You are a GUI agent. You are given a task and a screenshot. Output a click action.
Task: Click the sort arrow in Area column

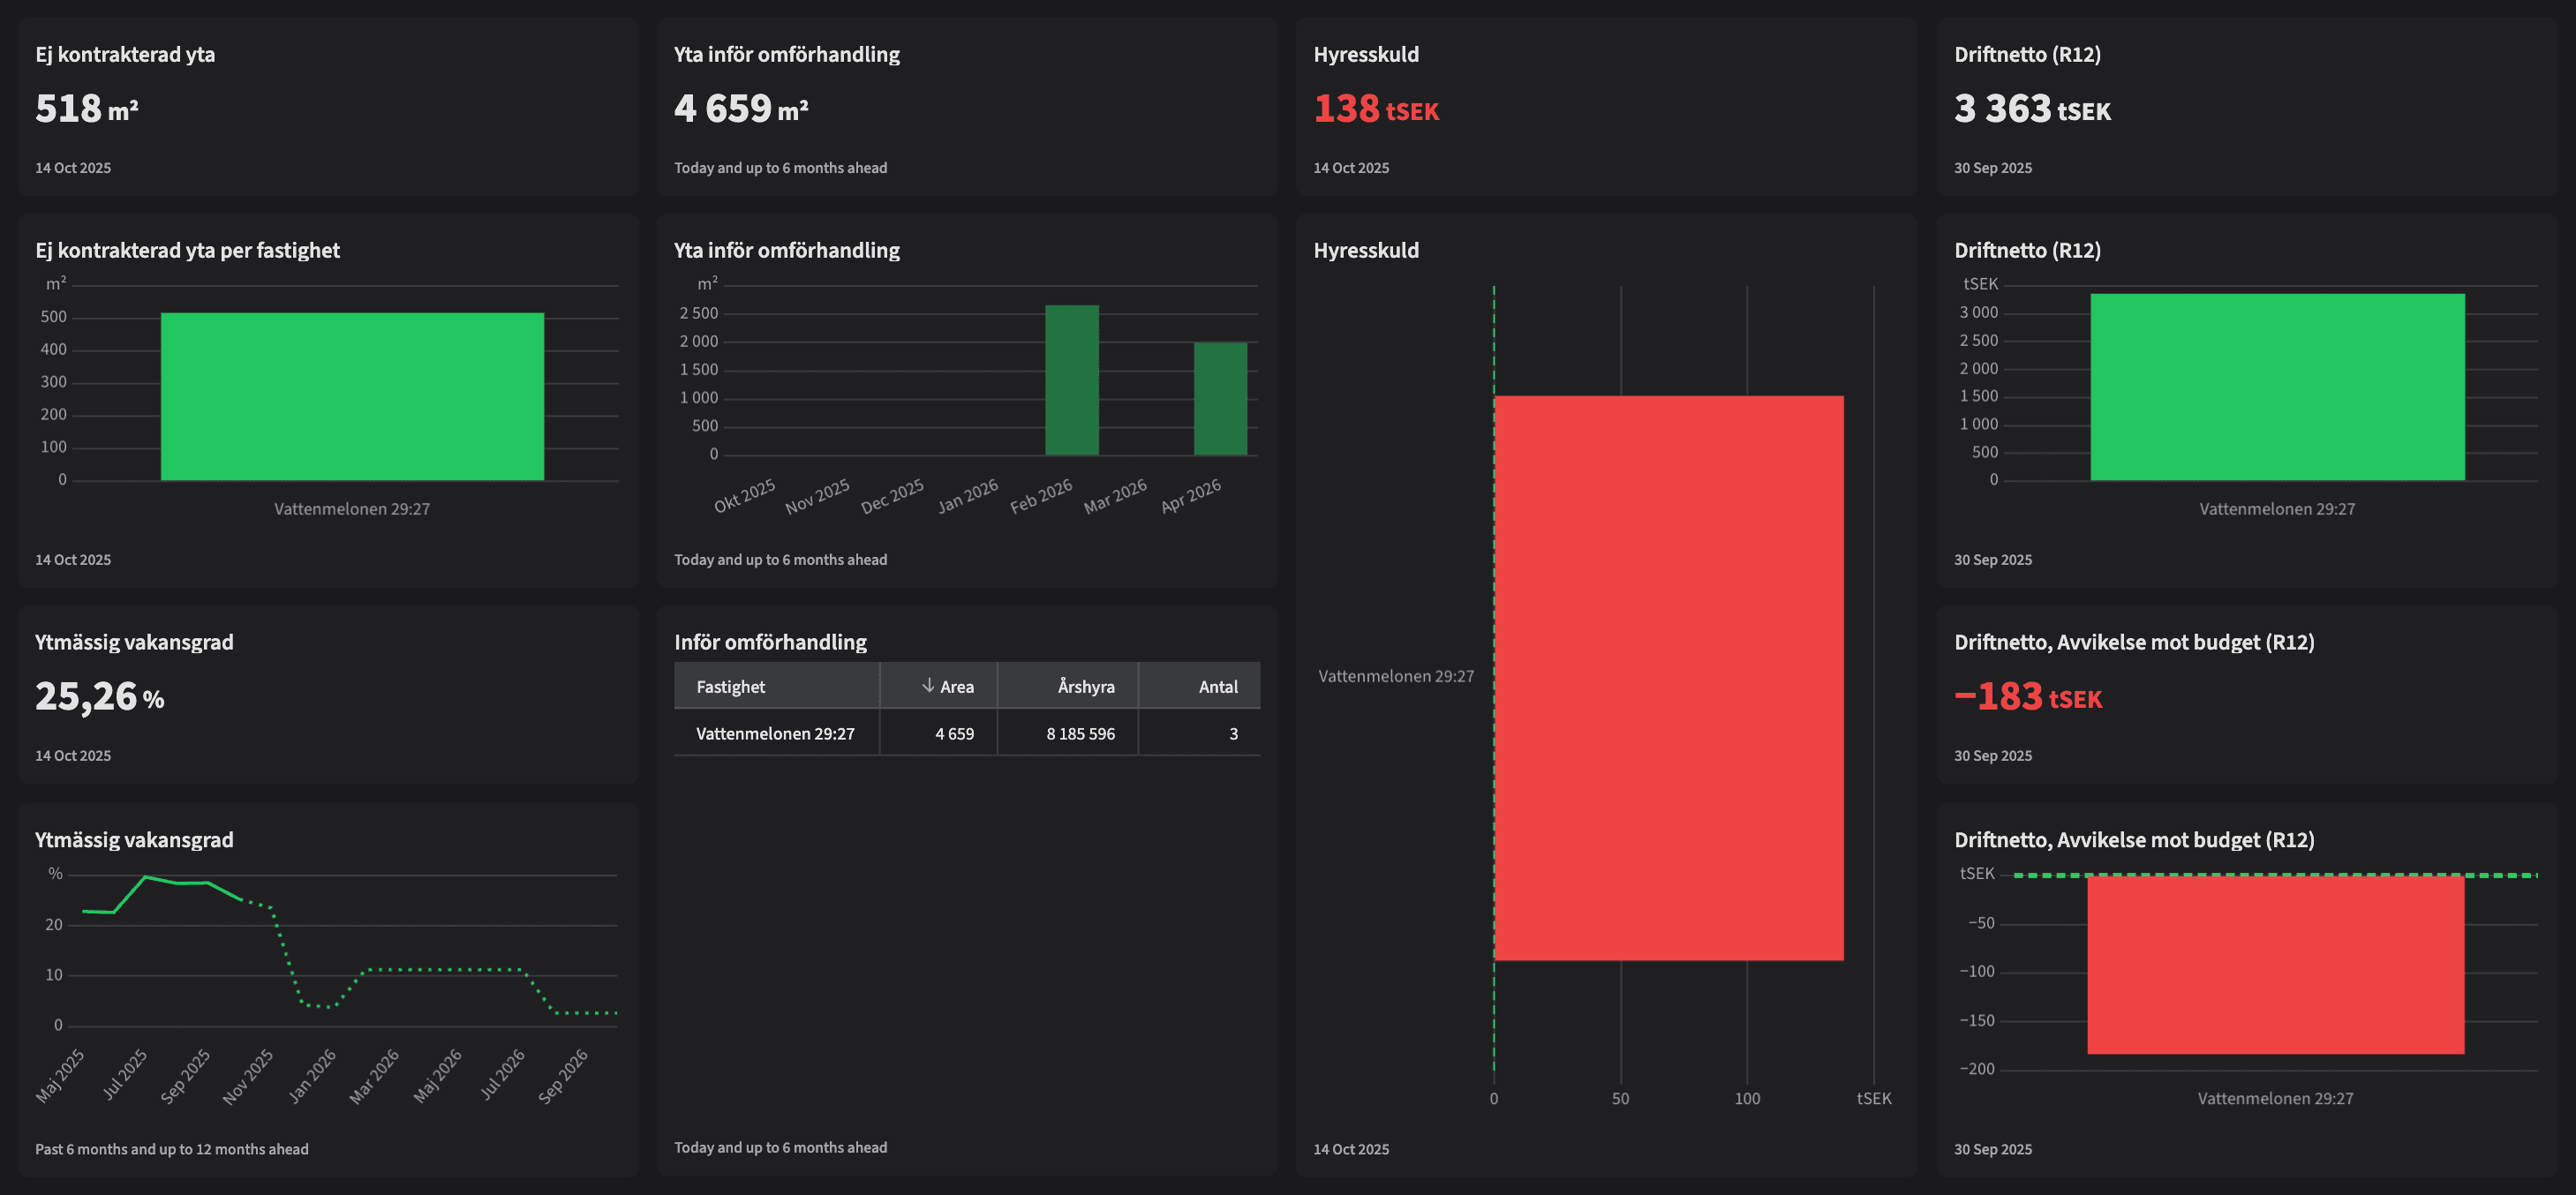click(x=928, y=686)
